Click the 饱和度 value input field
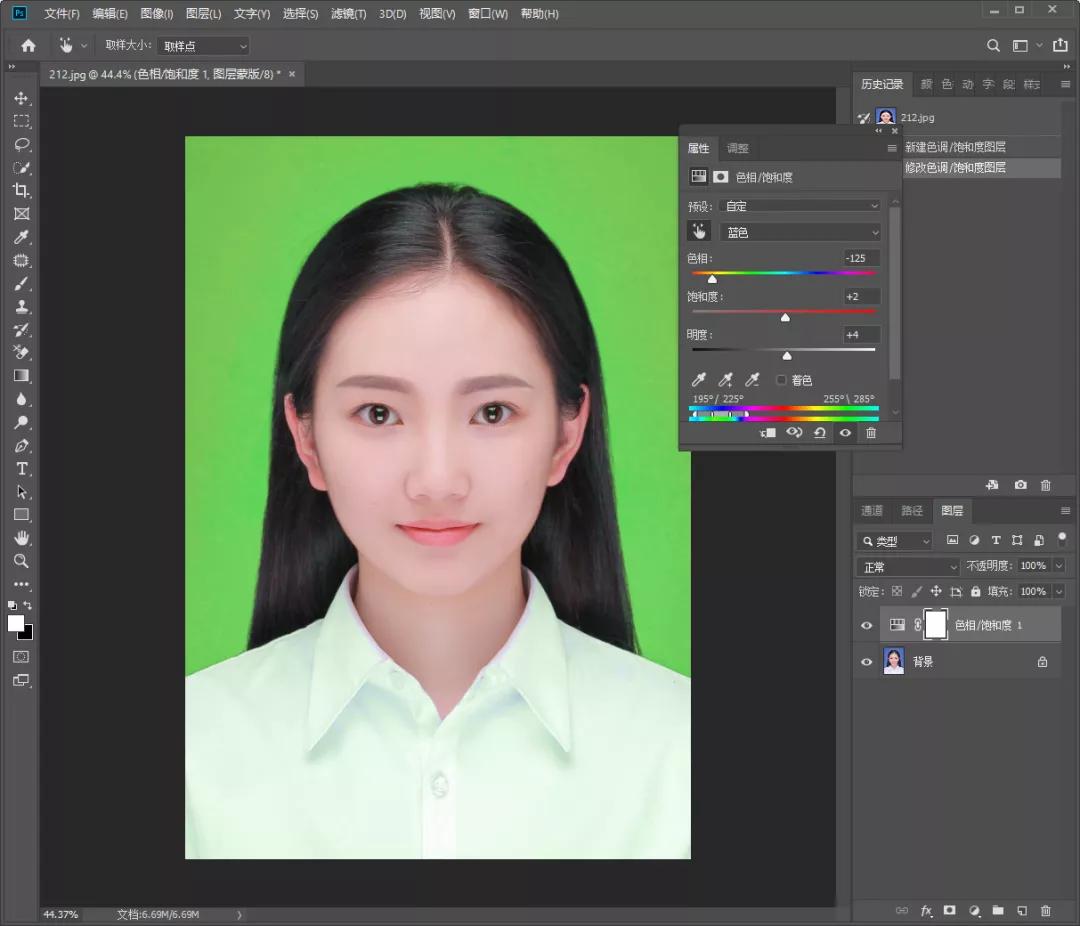The height and width of the screenshot is (926, 1080). point(861,297)
